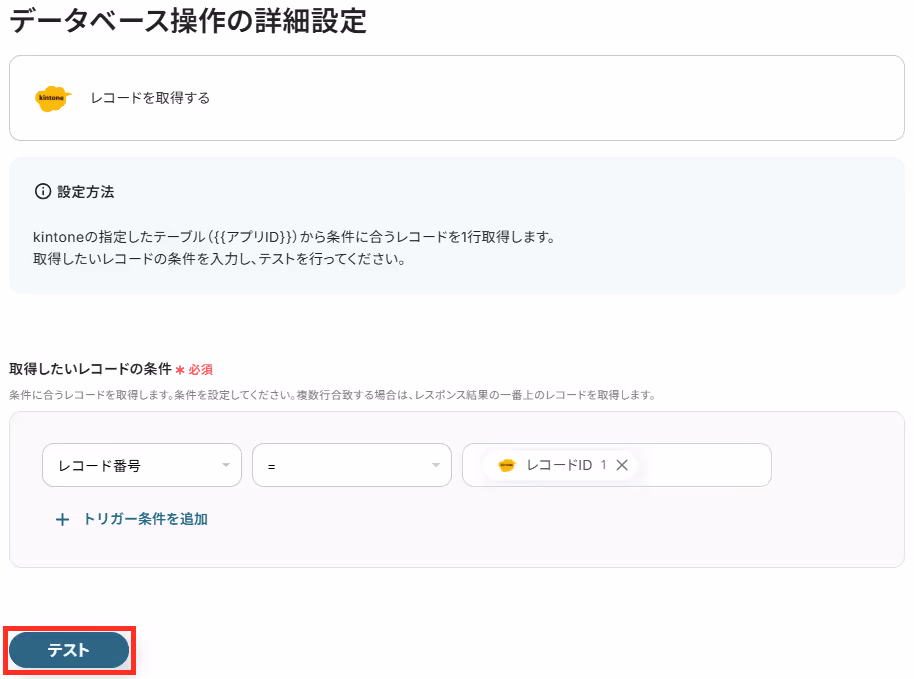
Task: Click the kintone icon in the レコードID chip
Action: (x=507, y=465)
